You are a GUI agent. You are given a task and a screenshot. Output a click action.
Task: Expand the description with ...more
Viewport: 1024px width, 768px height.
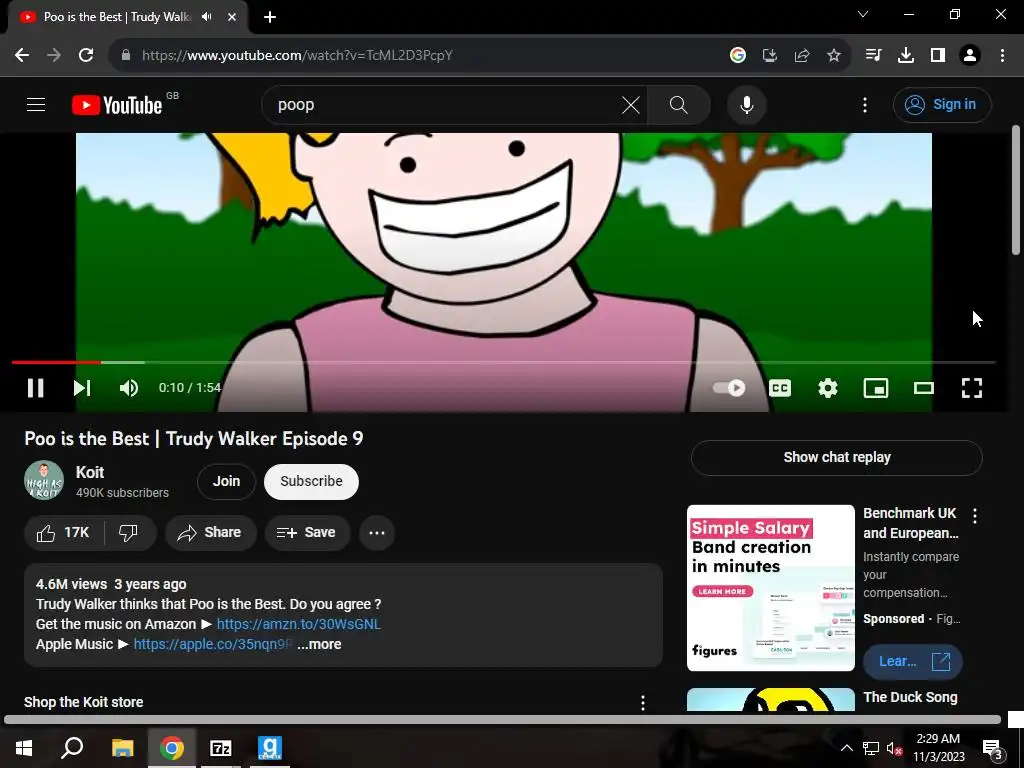point(319,645)
